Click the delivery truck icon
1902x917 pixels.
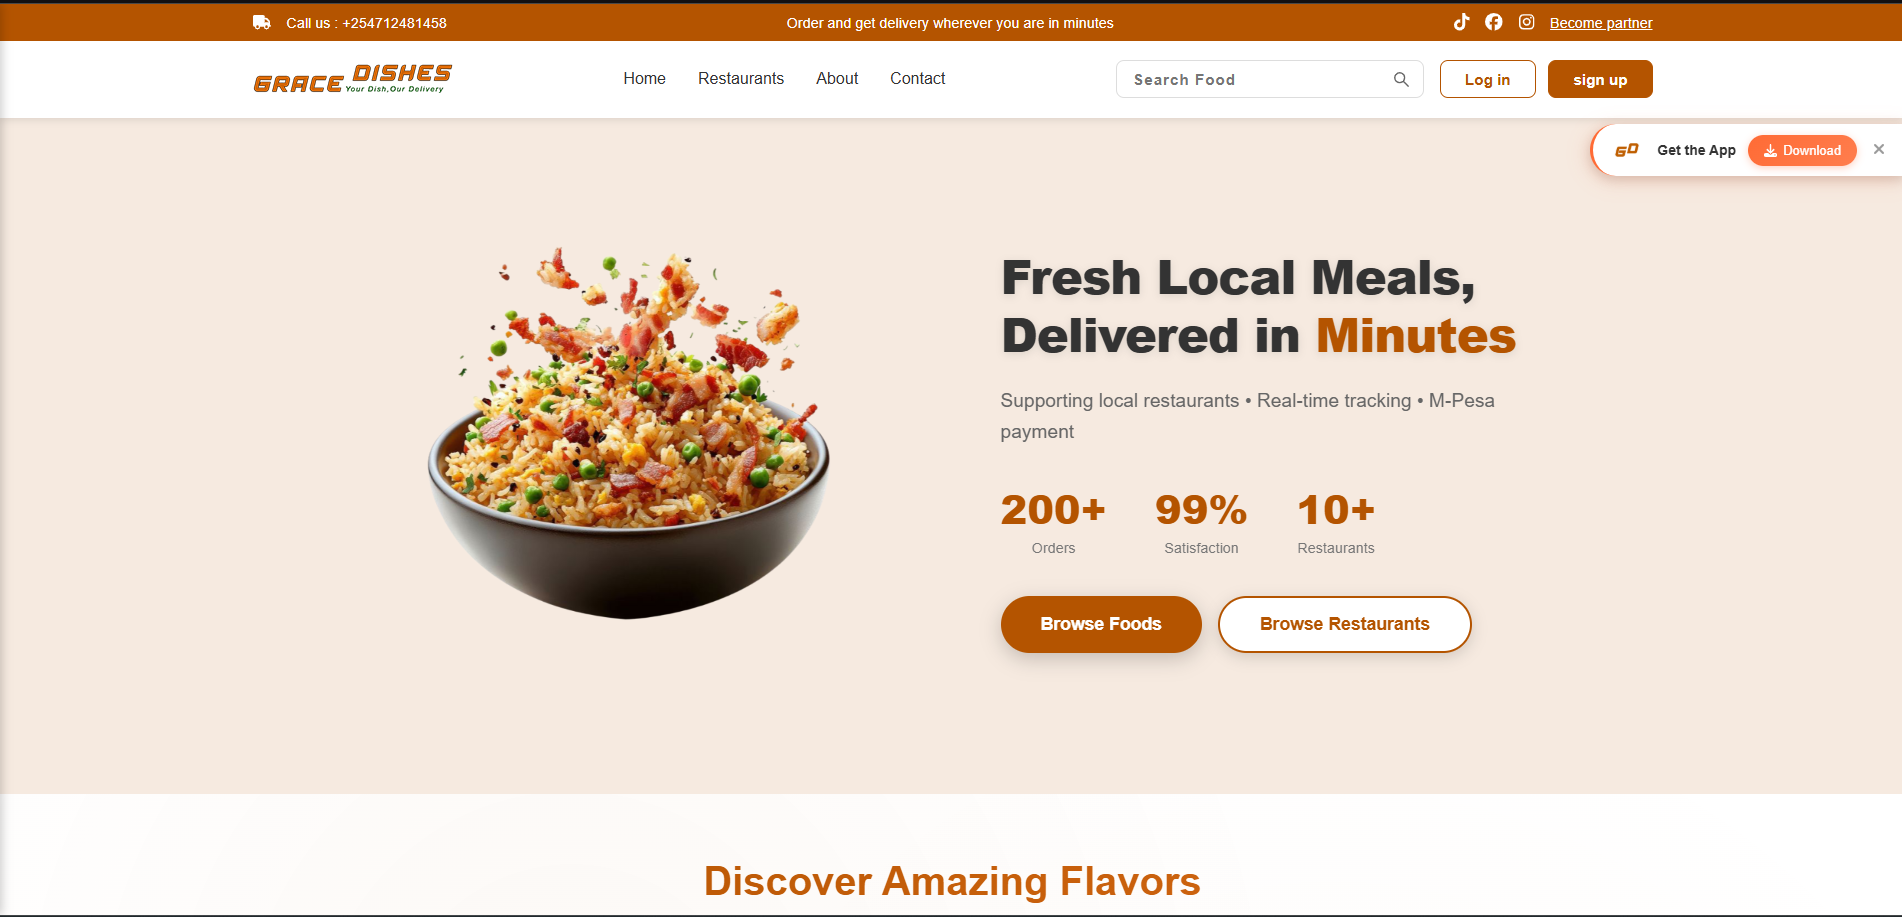262,22
